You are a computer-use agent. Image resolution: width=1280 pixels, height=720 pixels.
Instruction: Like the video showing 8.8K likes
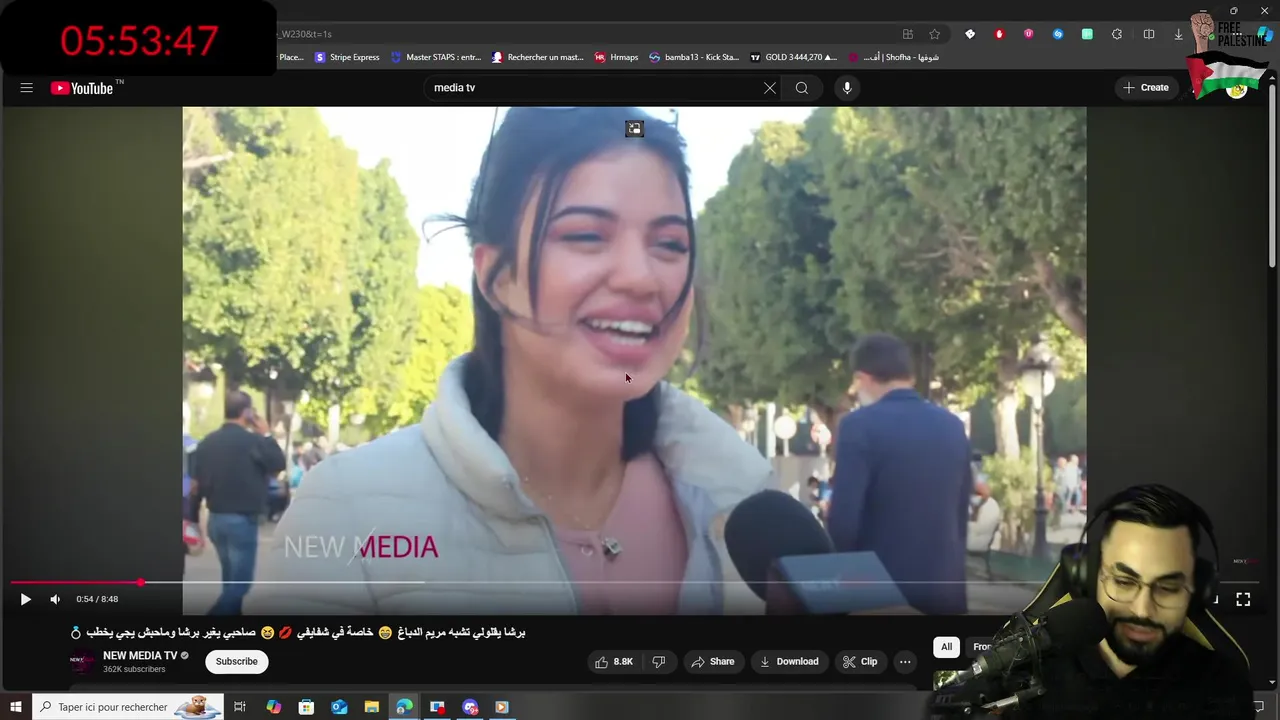615,661
